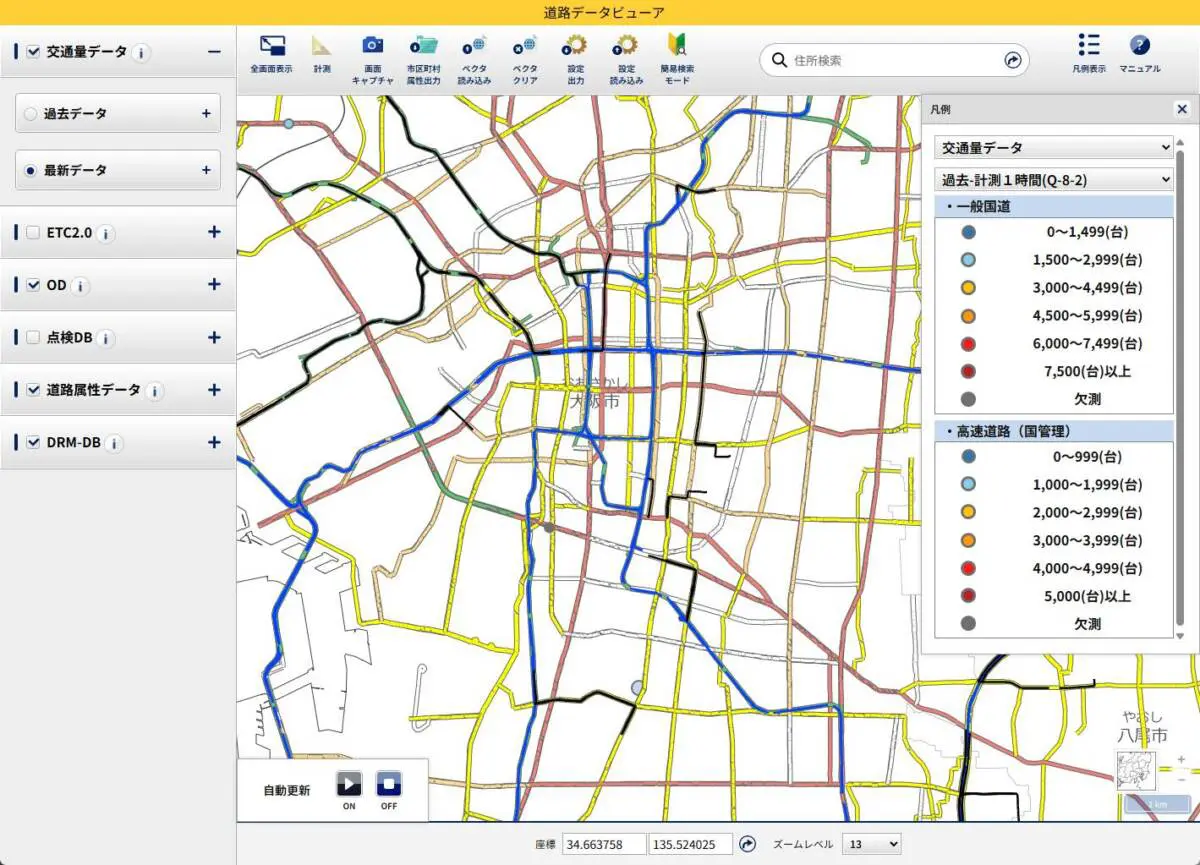Click the 5,000(台)以上 legend text

coord(1087,597)
